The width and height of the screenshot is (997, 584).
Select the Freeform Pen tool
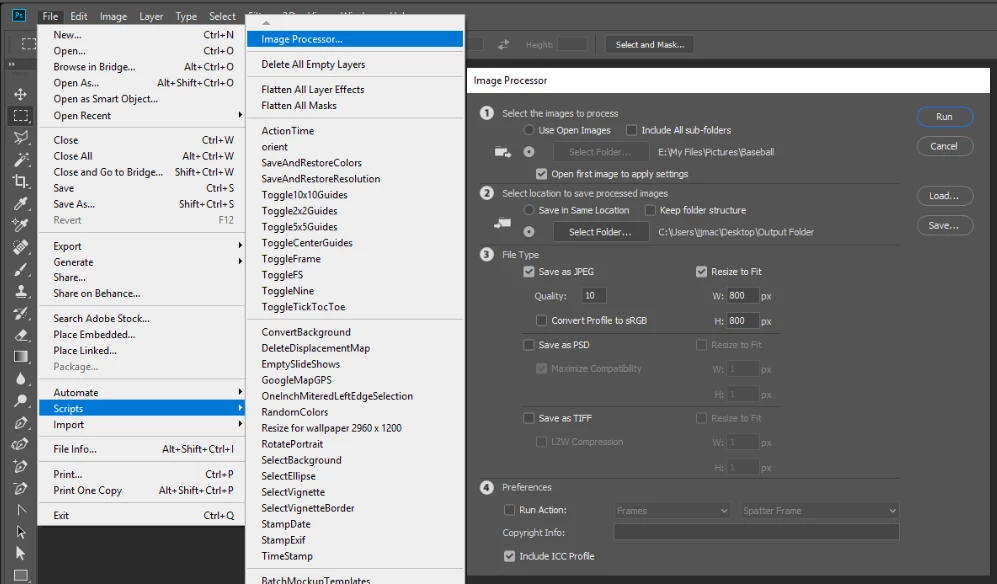coord(20,444)
